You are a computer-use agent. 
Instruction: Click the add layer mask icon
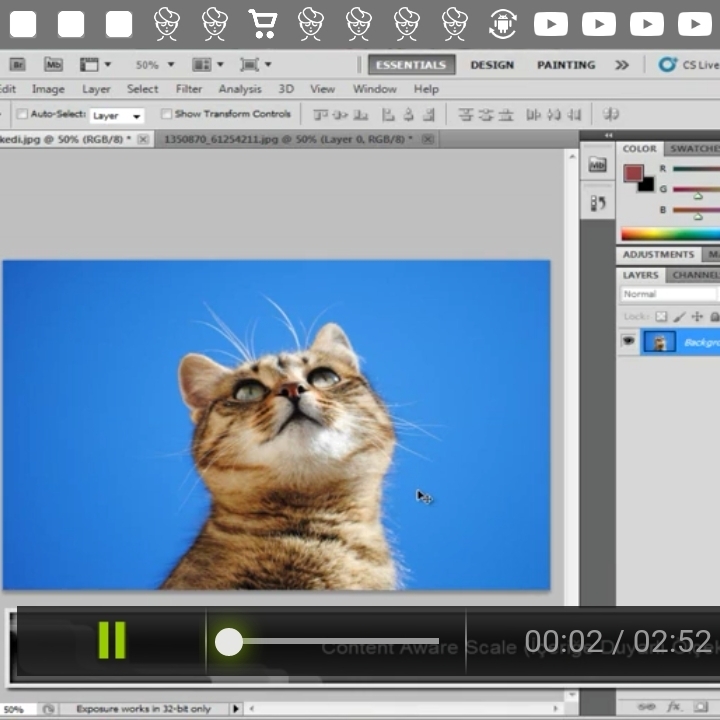(x=700, y=706)
